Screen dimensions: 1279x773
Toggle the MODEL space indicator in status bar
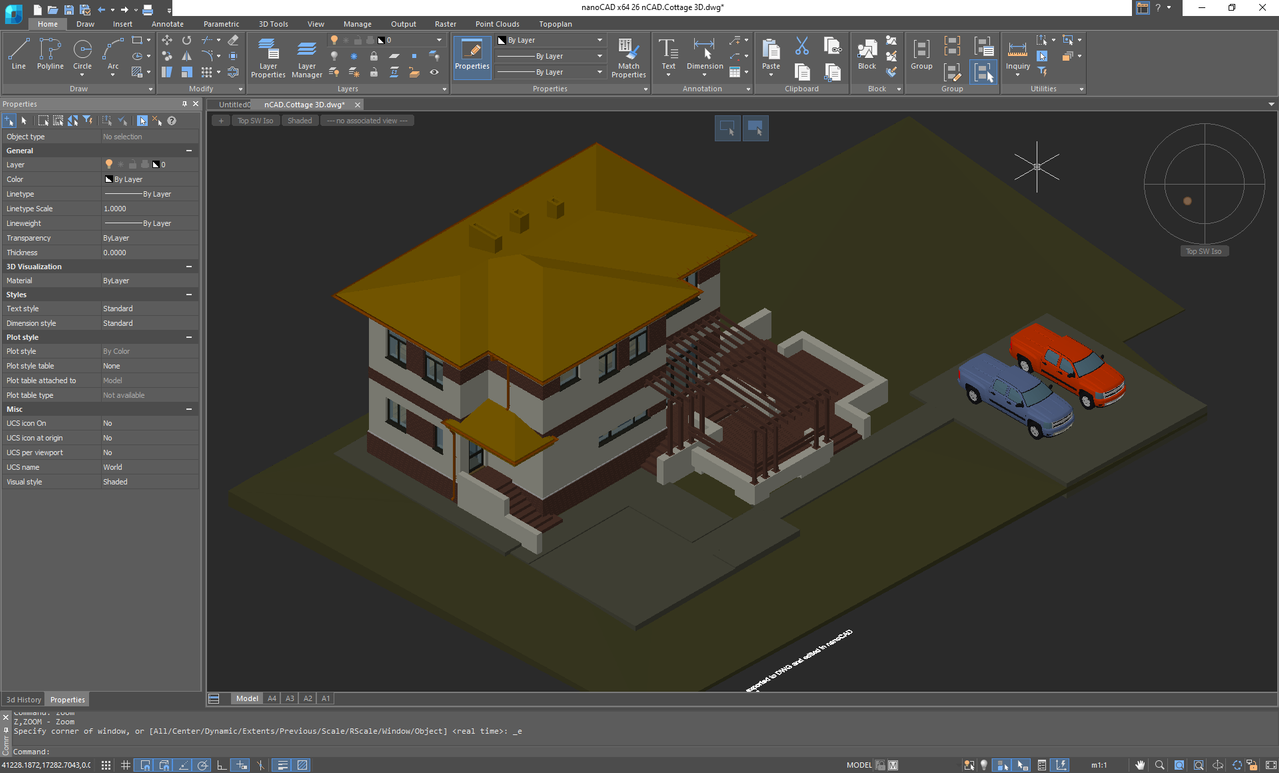tap(859, 765)
